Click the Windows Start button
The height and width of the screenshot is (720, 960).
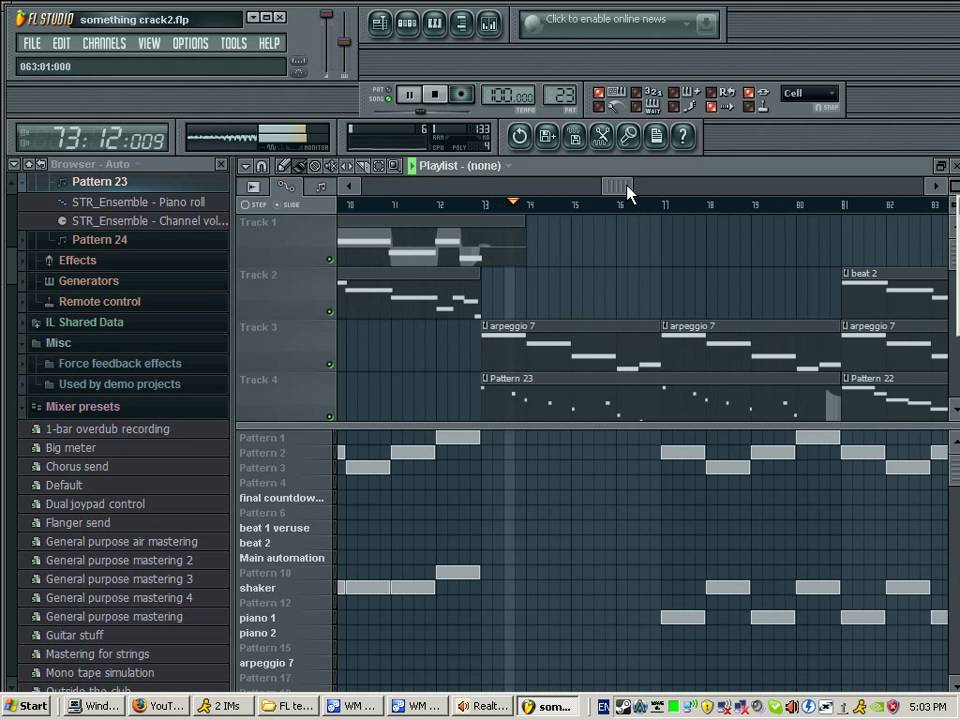(x=27, y=706)
